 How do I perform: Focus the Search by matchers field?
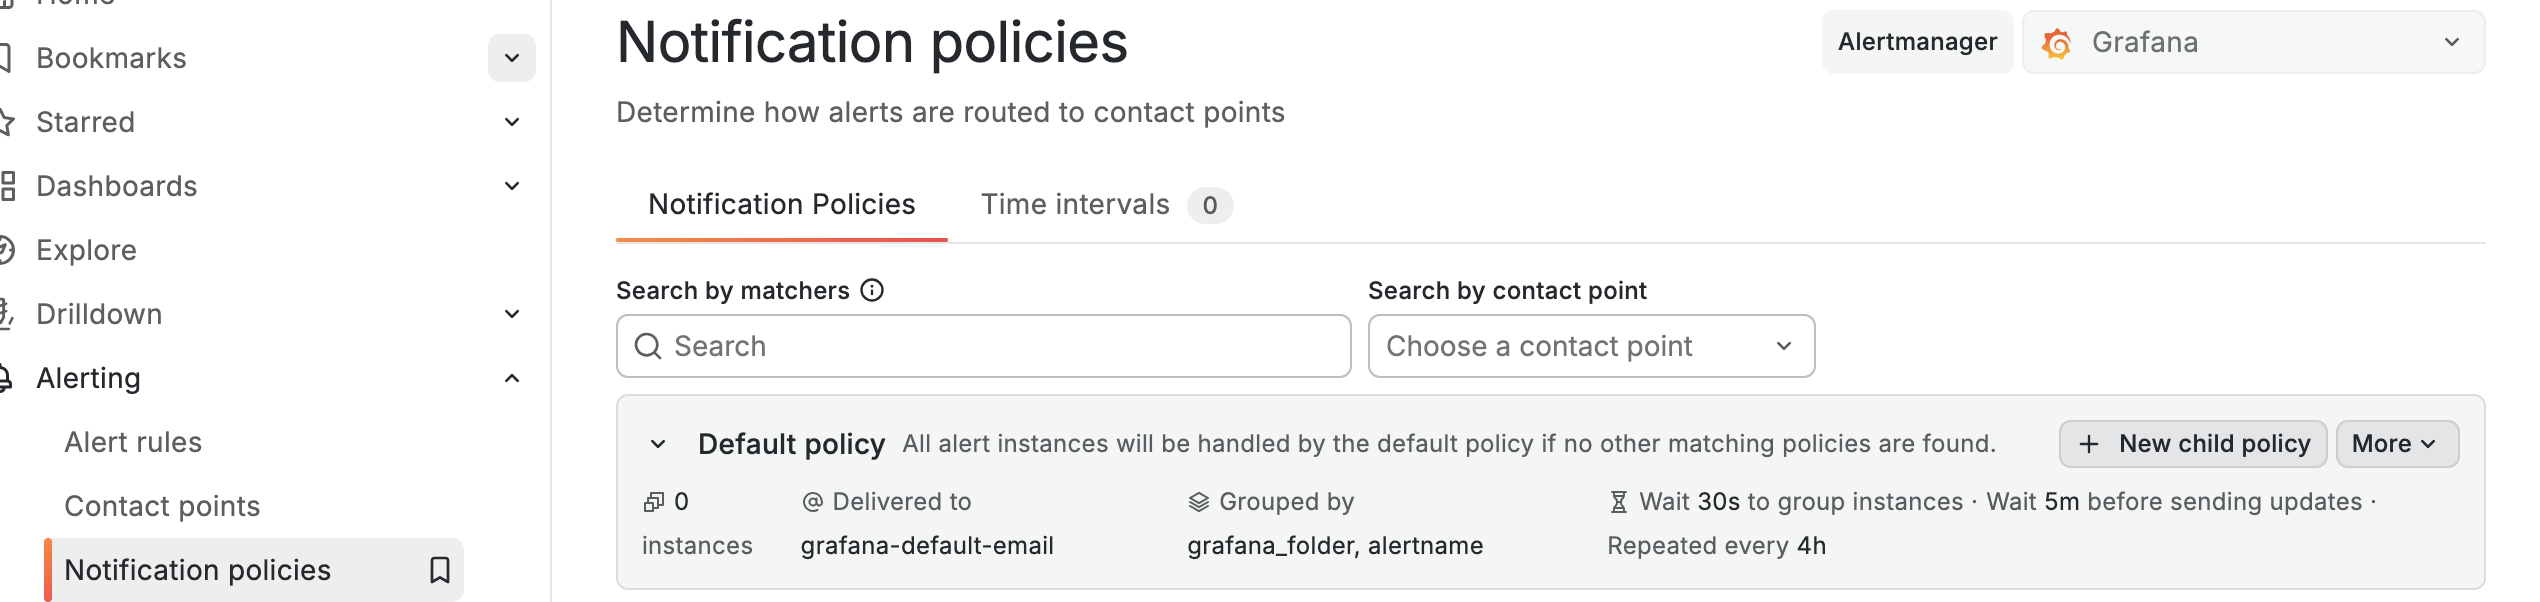(x=1000, y=346)
